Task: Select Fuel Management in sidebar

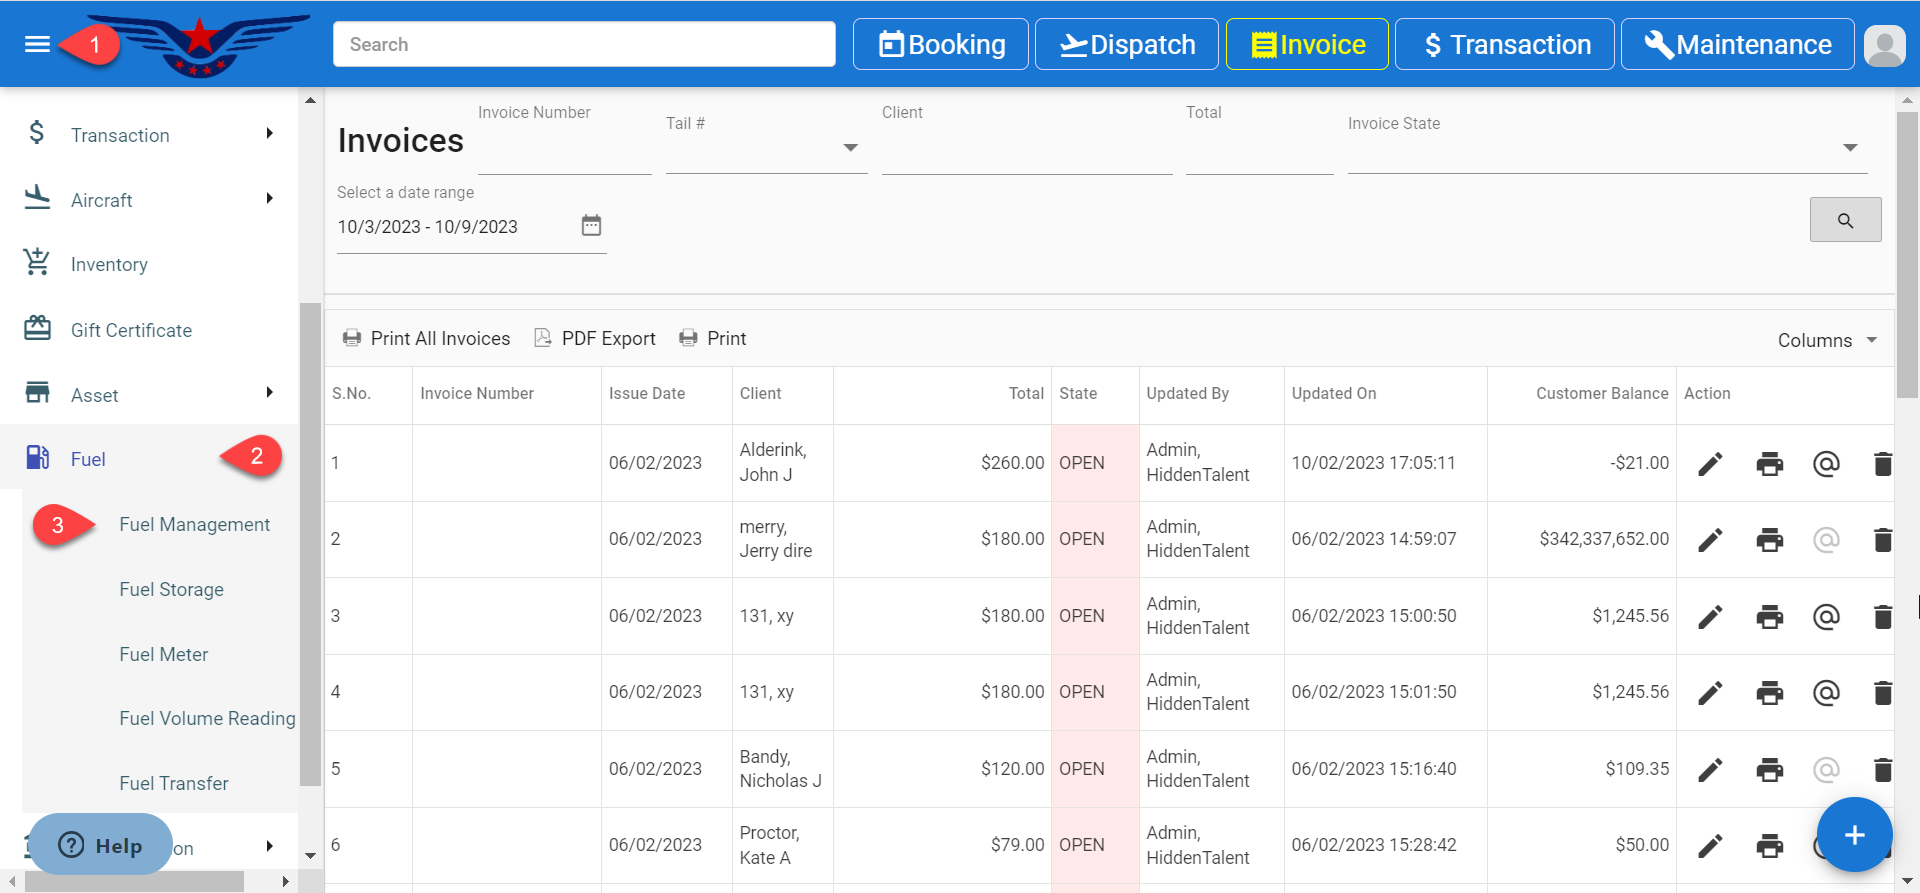Action: 194,525
